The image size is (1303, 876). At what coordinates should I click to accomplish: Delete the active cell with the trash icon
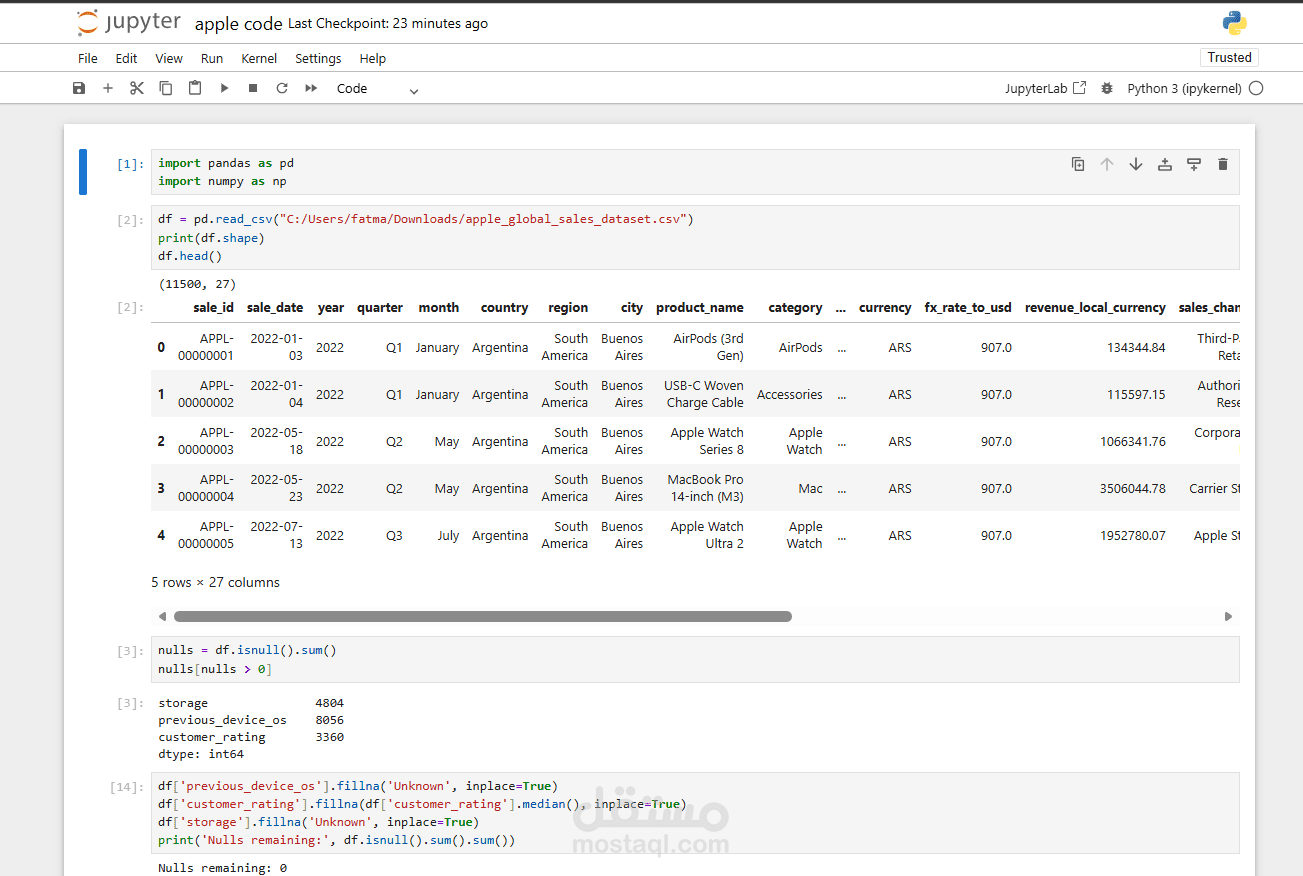[1222, 164]
